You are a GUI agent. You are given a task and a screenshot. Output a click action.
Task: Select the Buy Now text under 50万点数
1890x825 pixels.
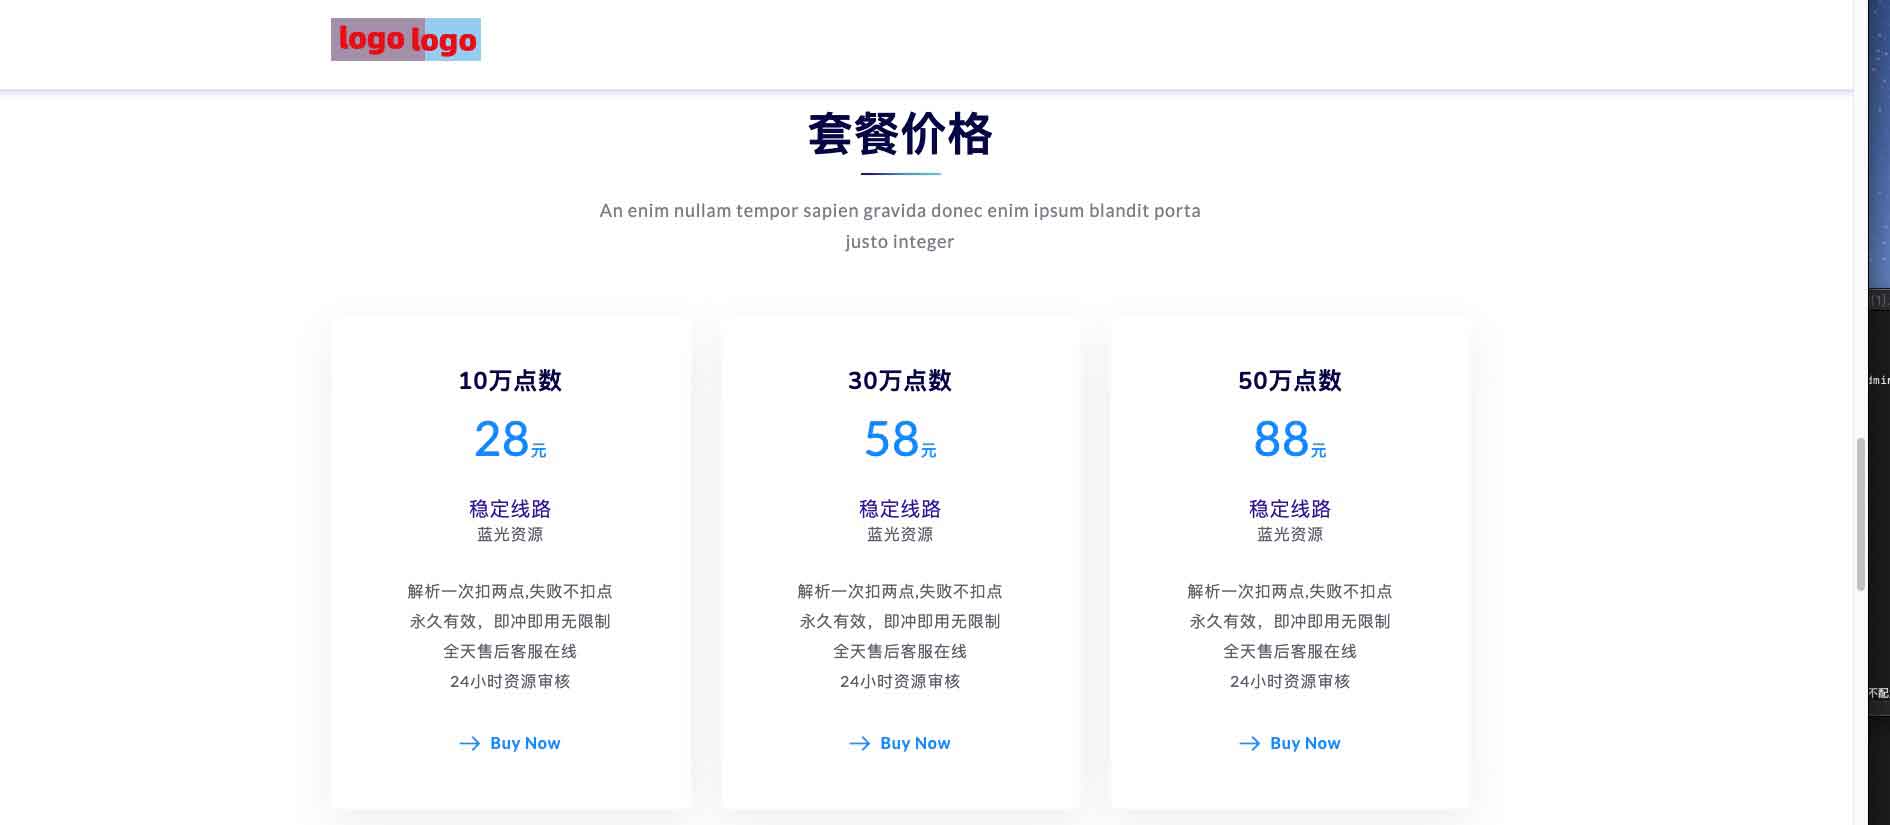pos(1305,743)
